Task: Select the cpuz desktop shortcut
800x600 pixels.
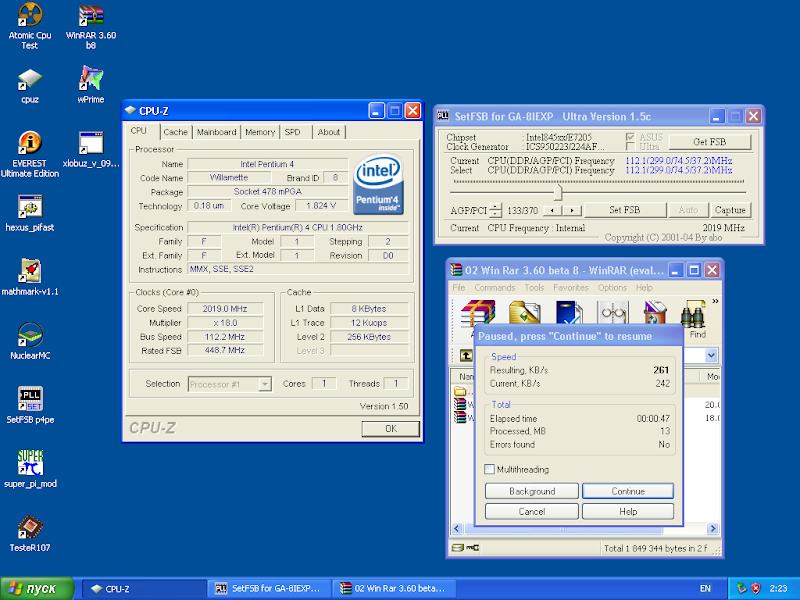Action: [30, 86]
